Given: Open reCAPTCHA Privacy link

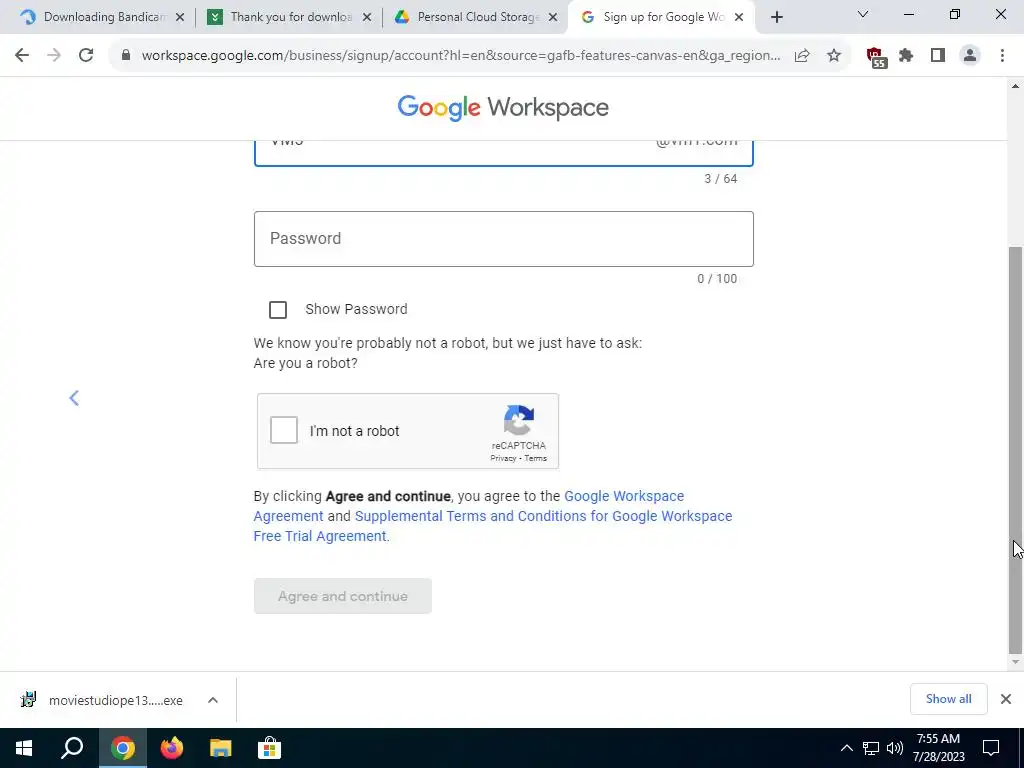Looking at the screenshot, I should tap(503, 458).
